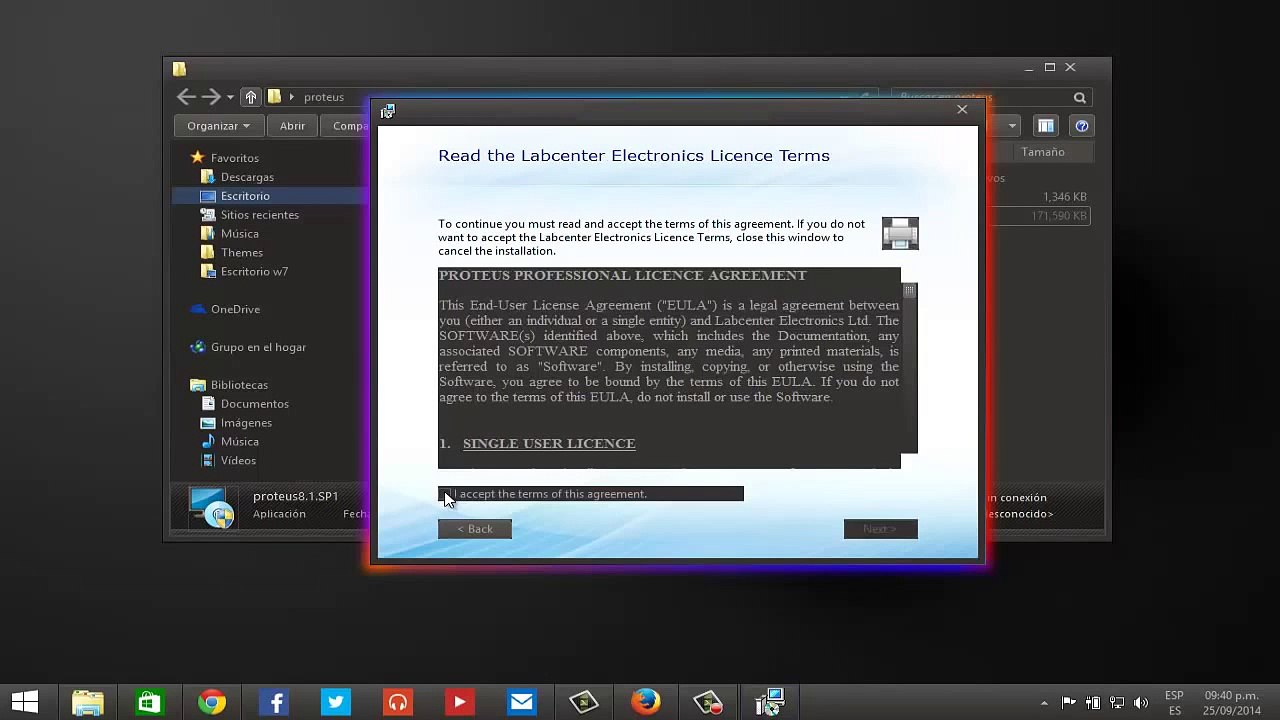The width and height of the screenshot is (1280, 720).
Task: Open Descargas in the navigation pane
Action: point(247,177)
